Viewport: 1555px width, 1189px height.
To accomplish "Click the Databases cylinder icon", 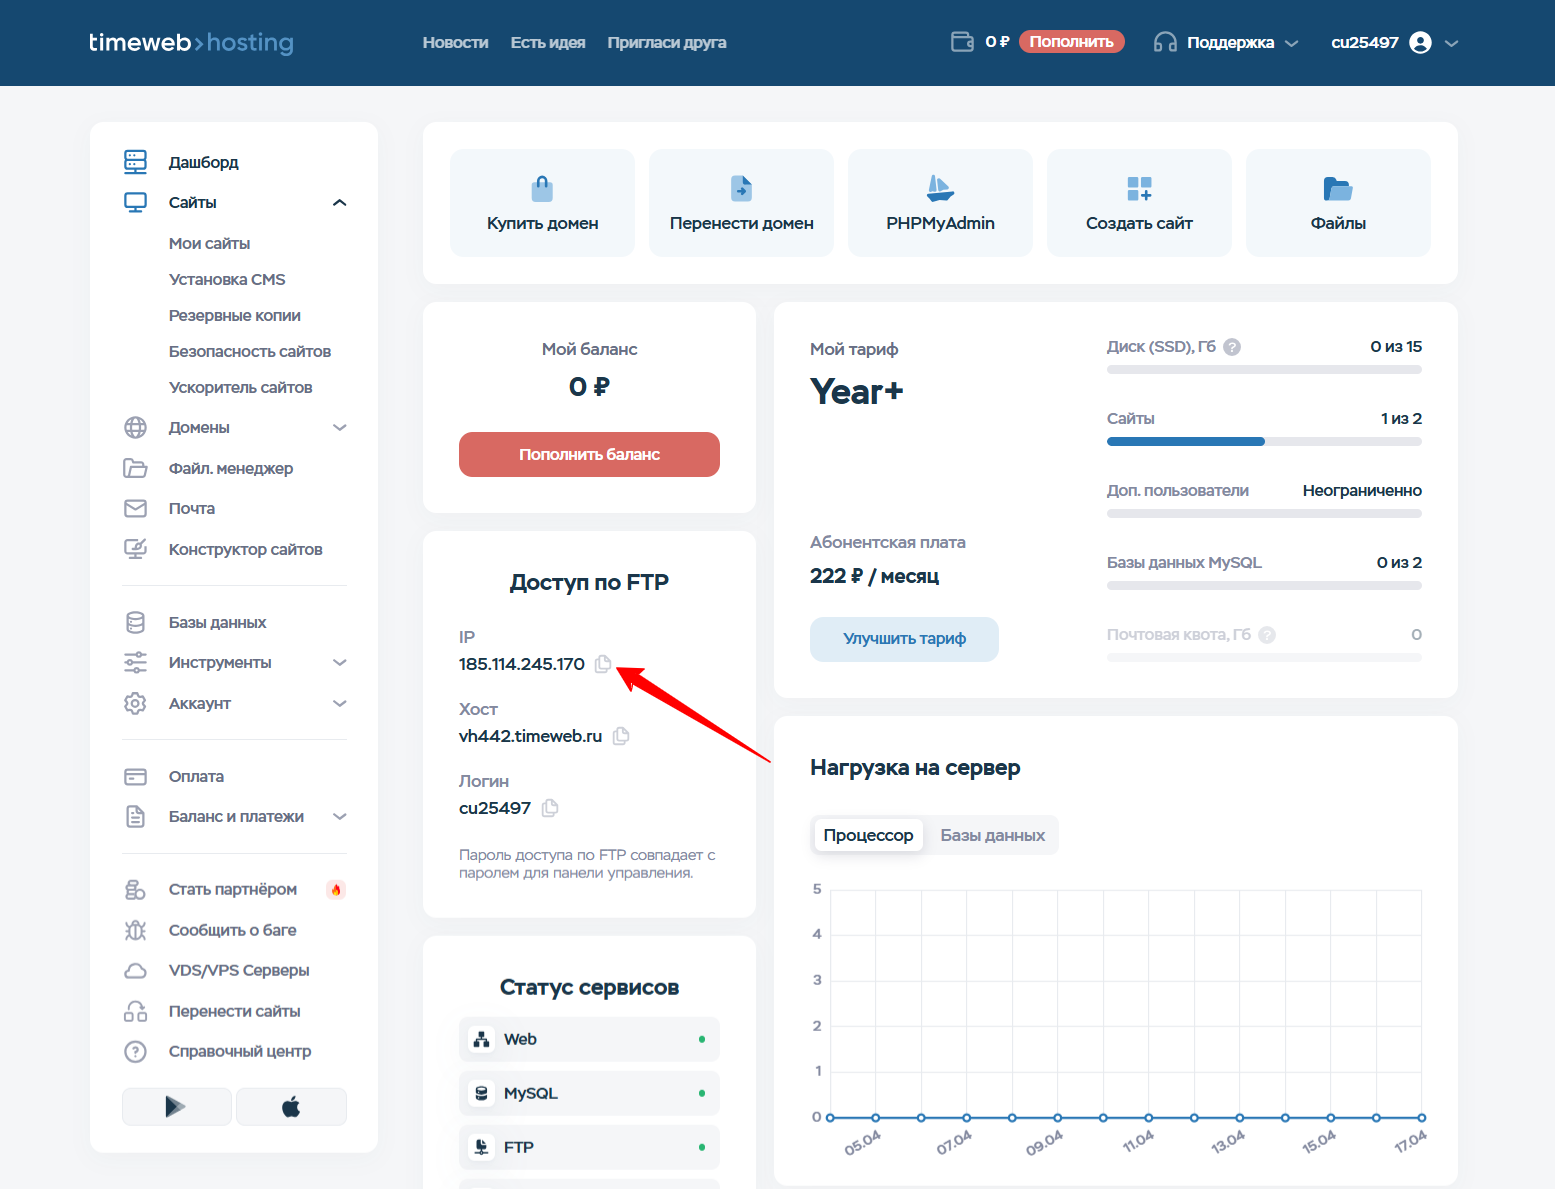I will click(135, 622).
